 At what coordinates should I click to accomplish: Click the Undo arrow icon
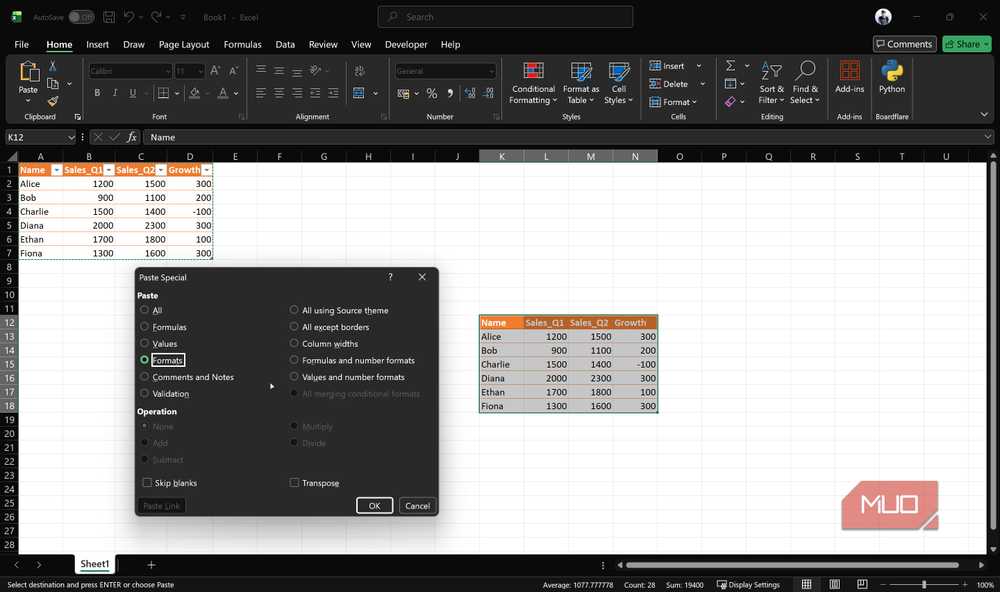tap(129, 17)
